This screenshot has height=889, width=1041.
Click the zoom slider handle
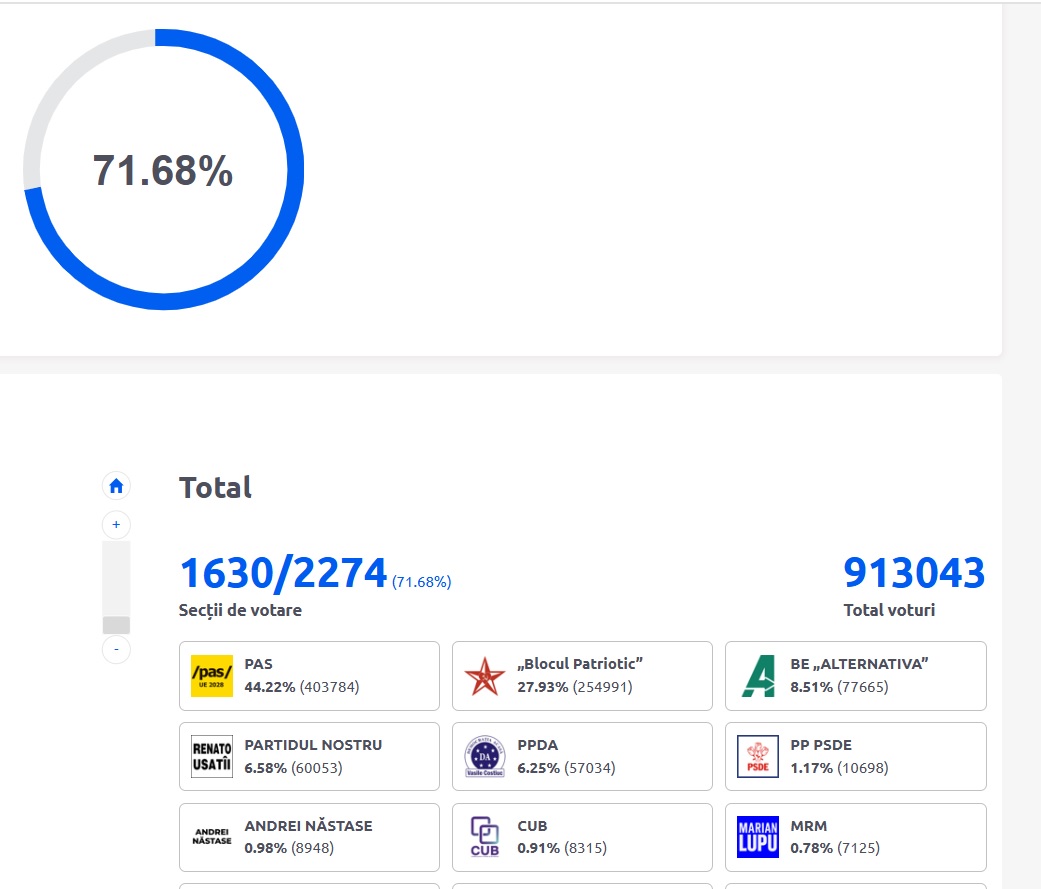point(116,625)
